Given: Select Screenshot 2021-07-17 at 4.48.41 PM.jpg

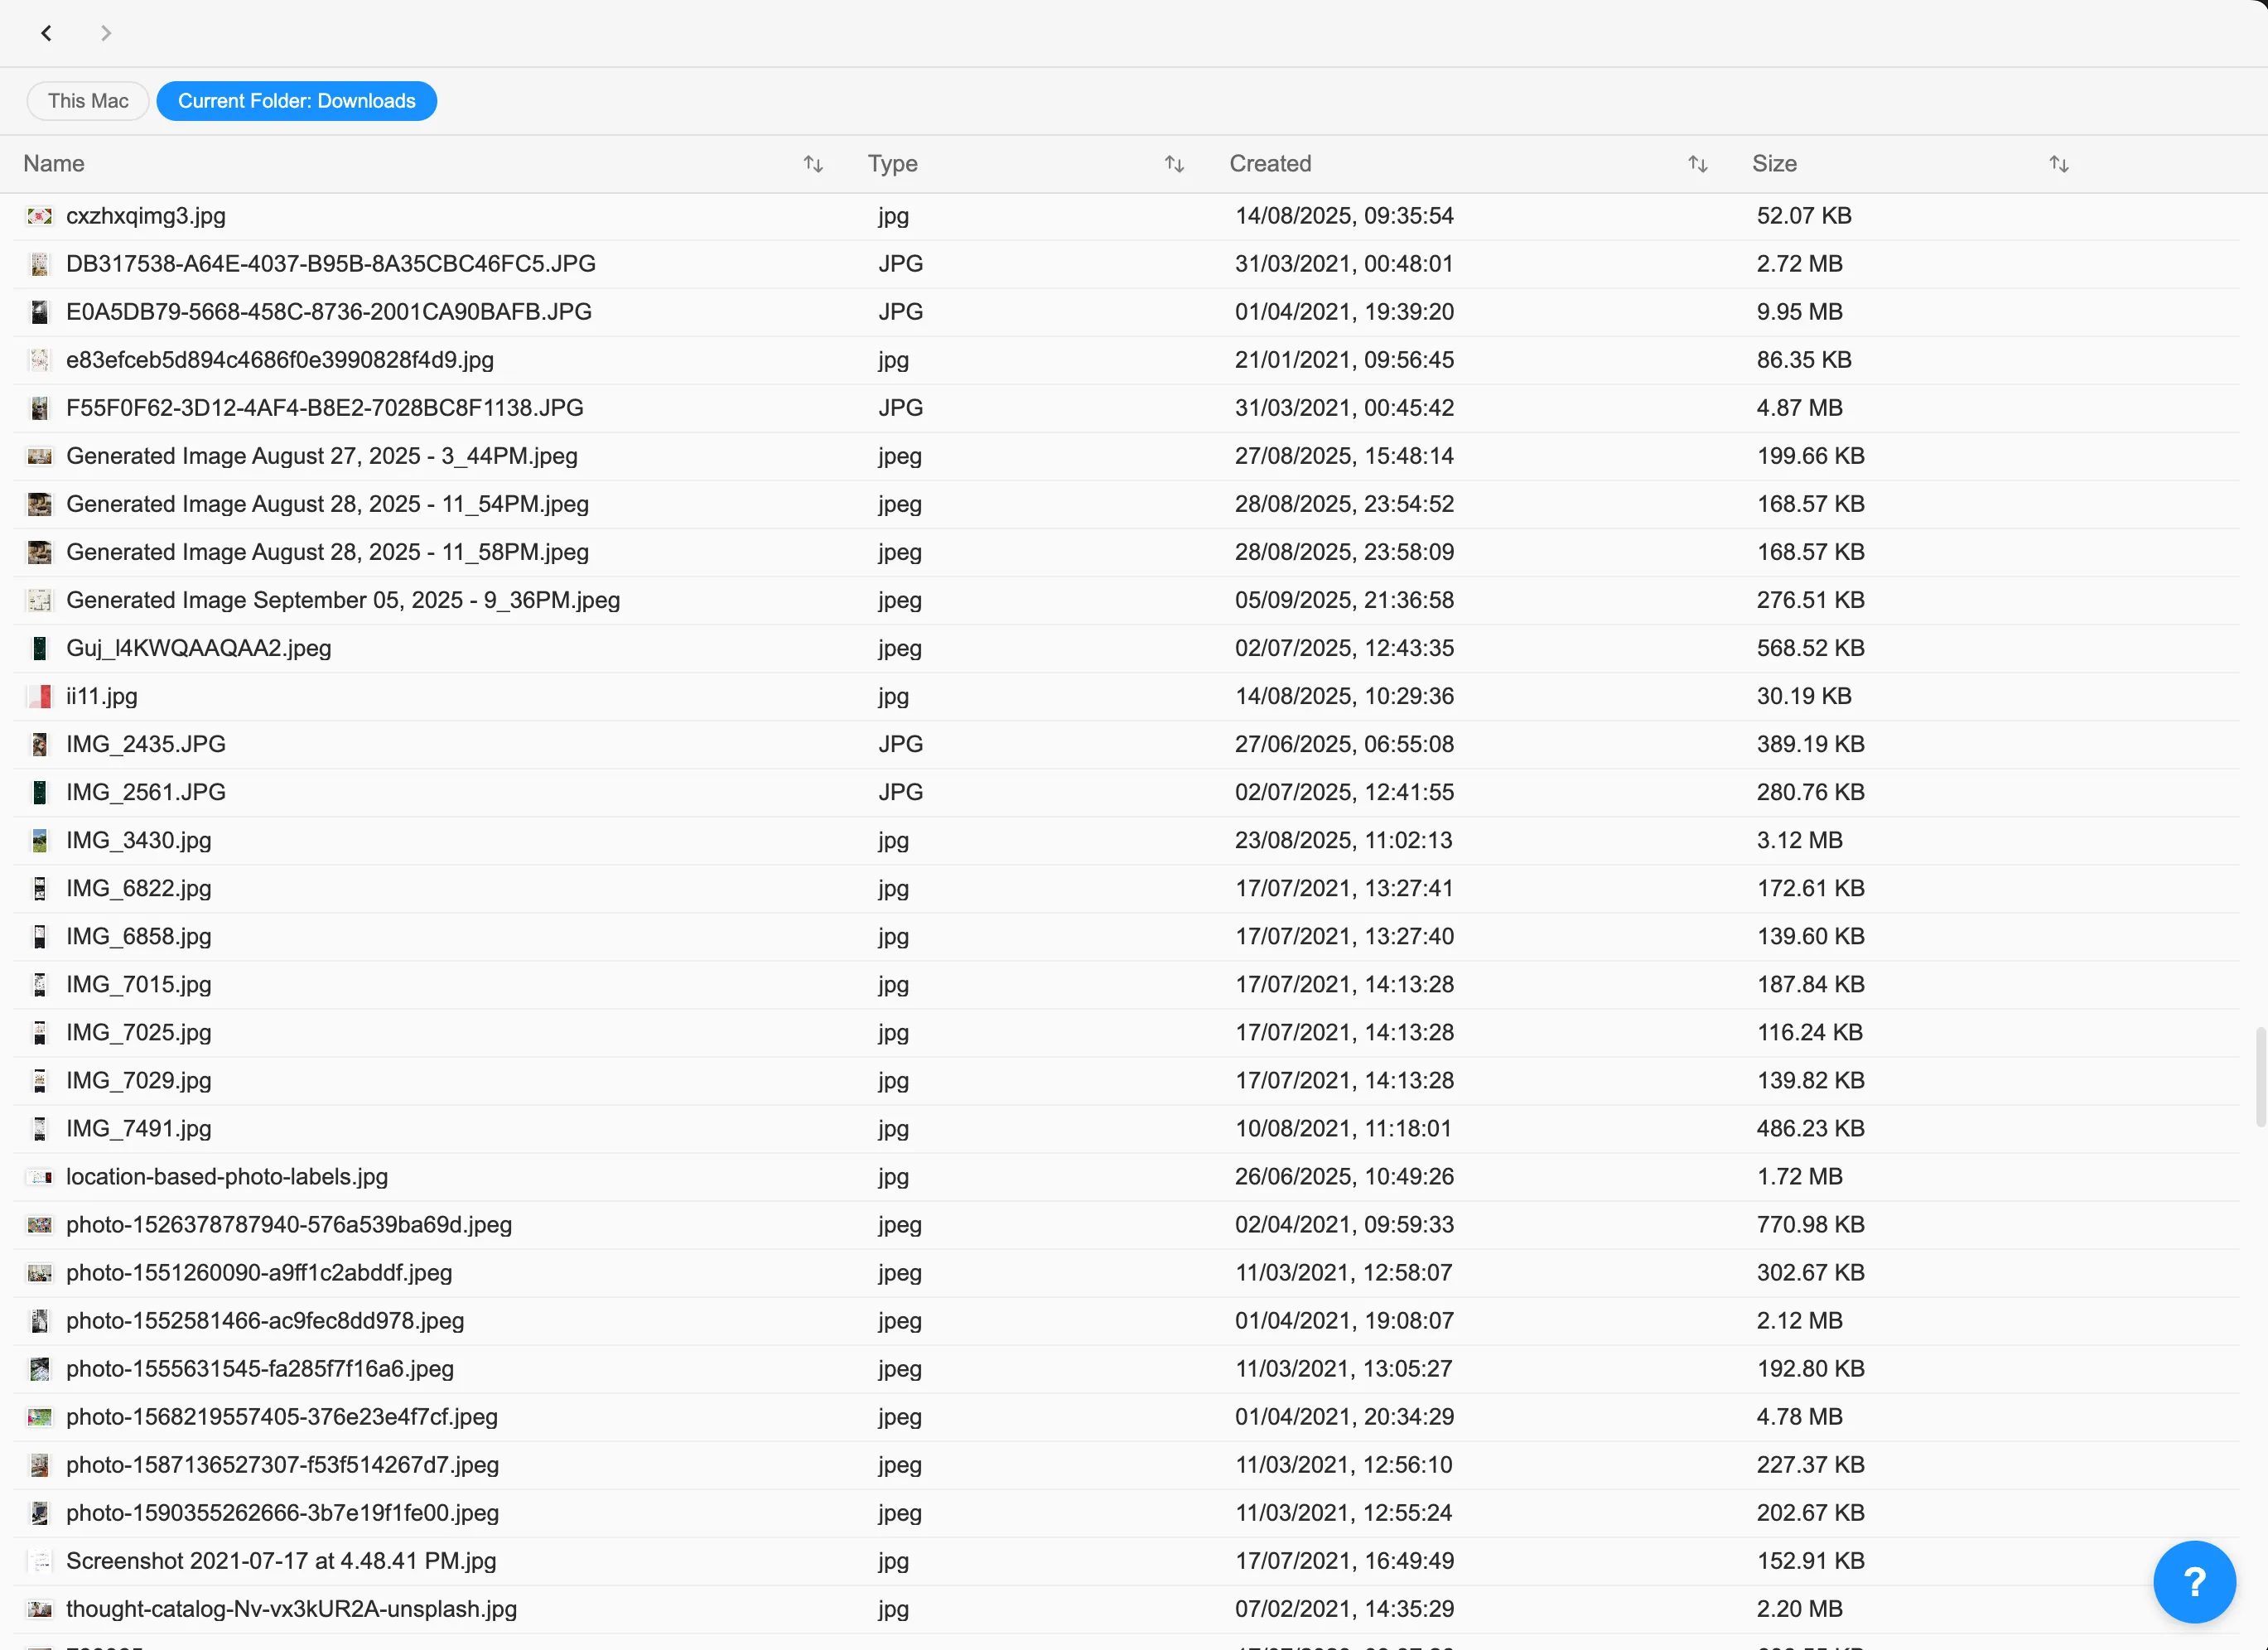Looking at the screenshot, I should tap(281, 1560).
